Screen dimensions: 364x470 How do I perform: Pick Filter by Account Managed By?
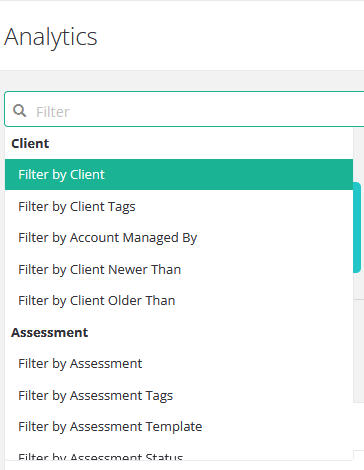(x=179, y=238)
